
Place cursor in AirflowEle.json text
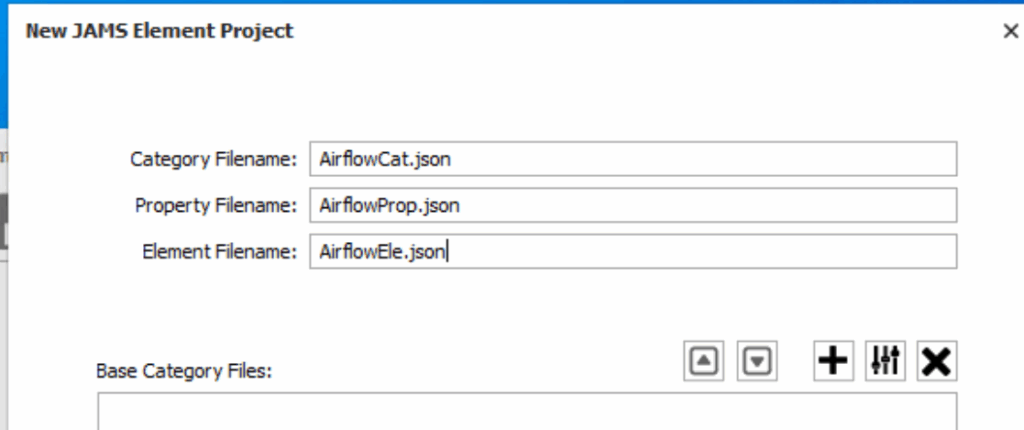click(383, 251)
